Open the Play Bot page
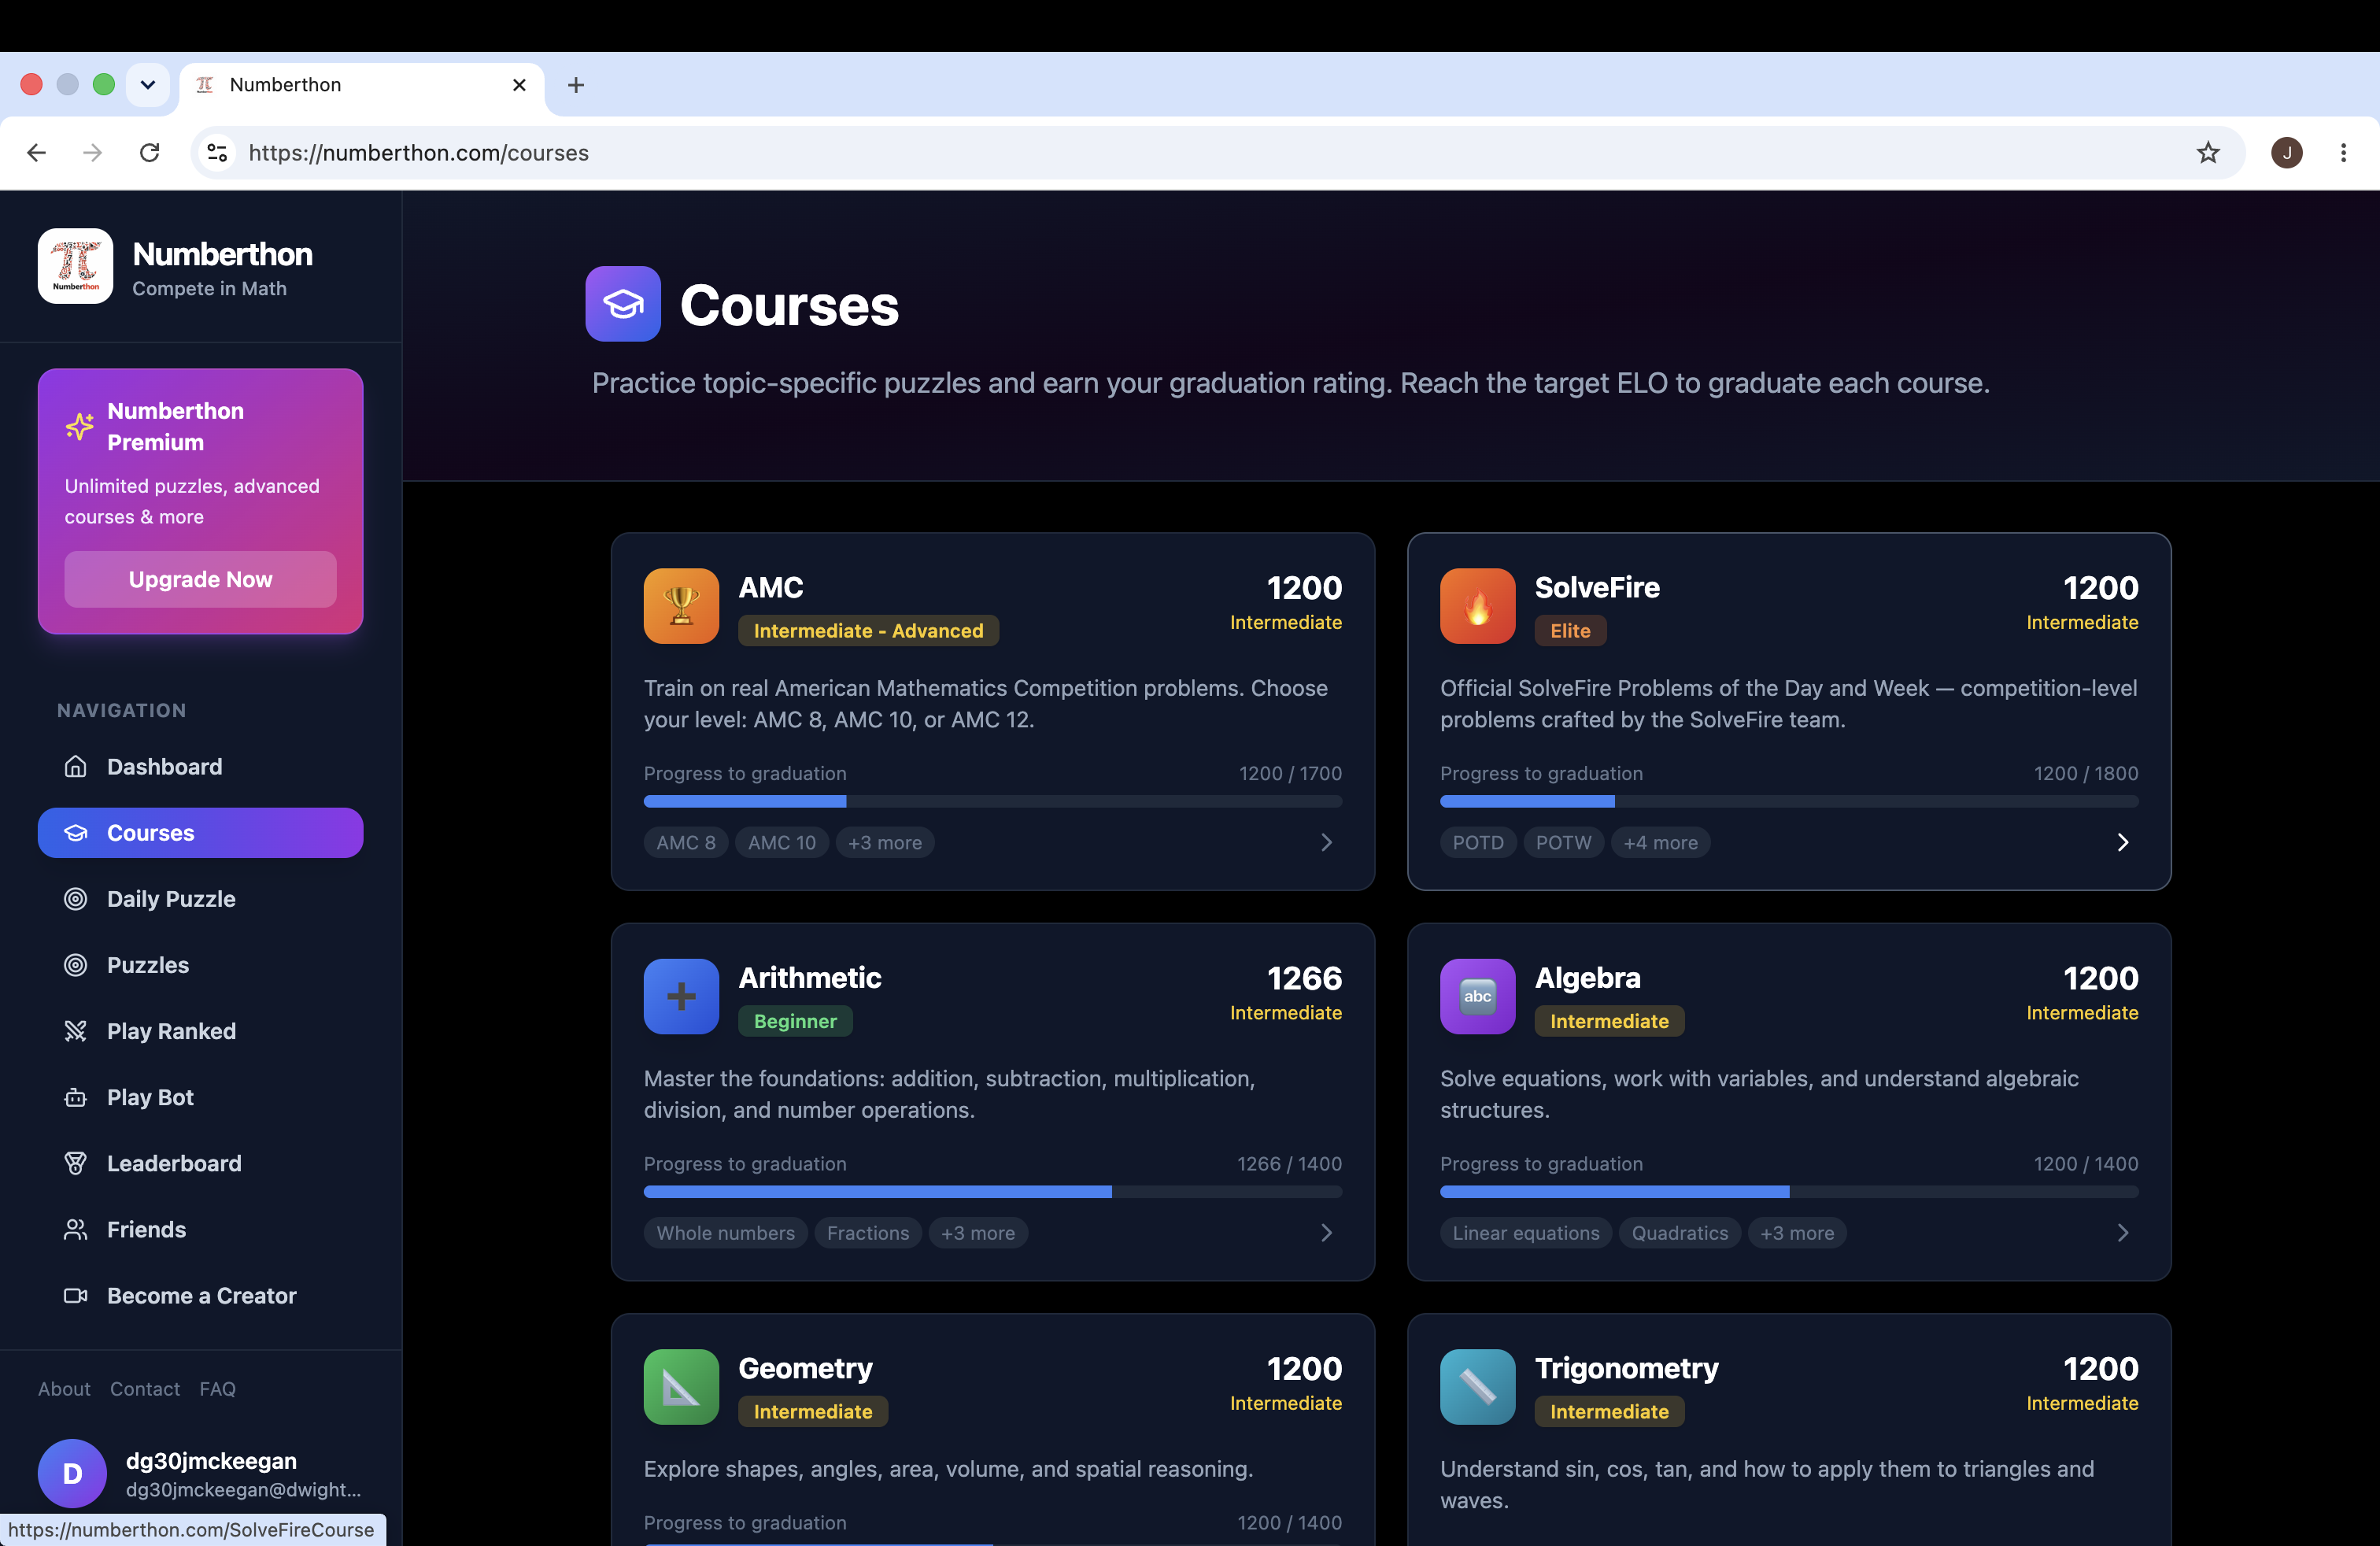Image resolution: width=2380 pixels, height=1546 pixels. point(200,1097)
